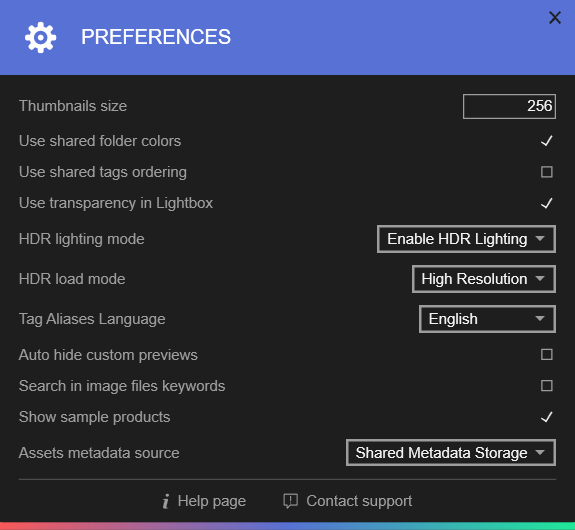
Task: Disable Use shared folder colors checkmark
Action: coord(546,141)
